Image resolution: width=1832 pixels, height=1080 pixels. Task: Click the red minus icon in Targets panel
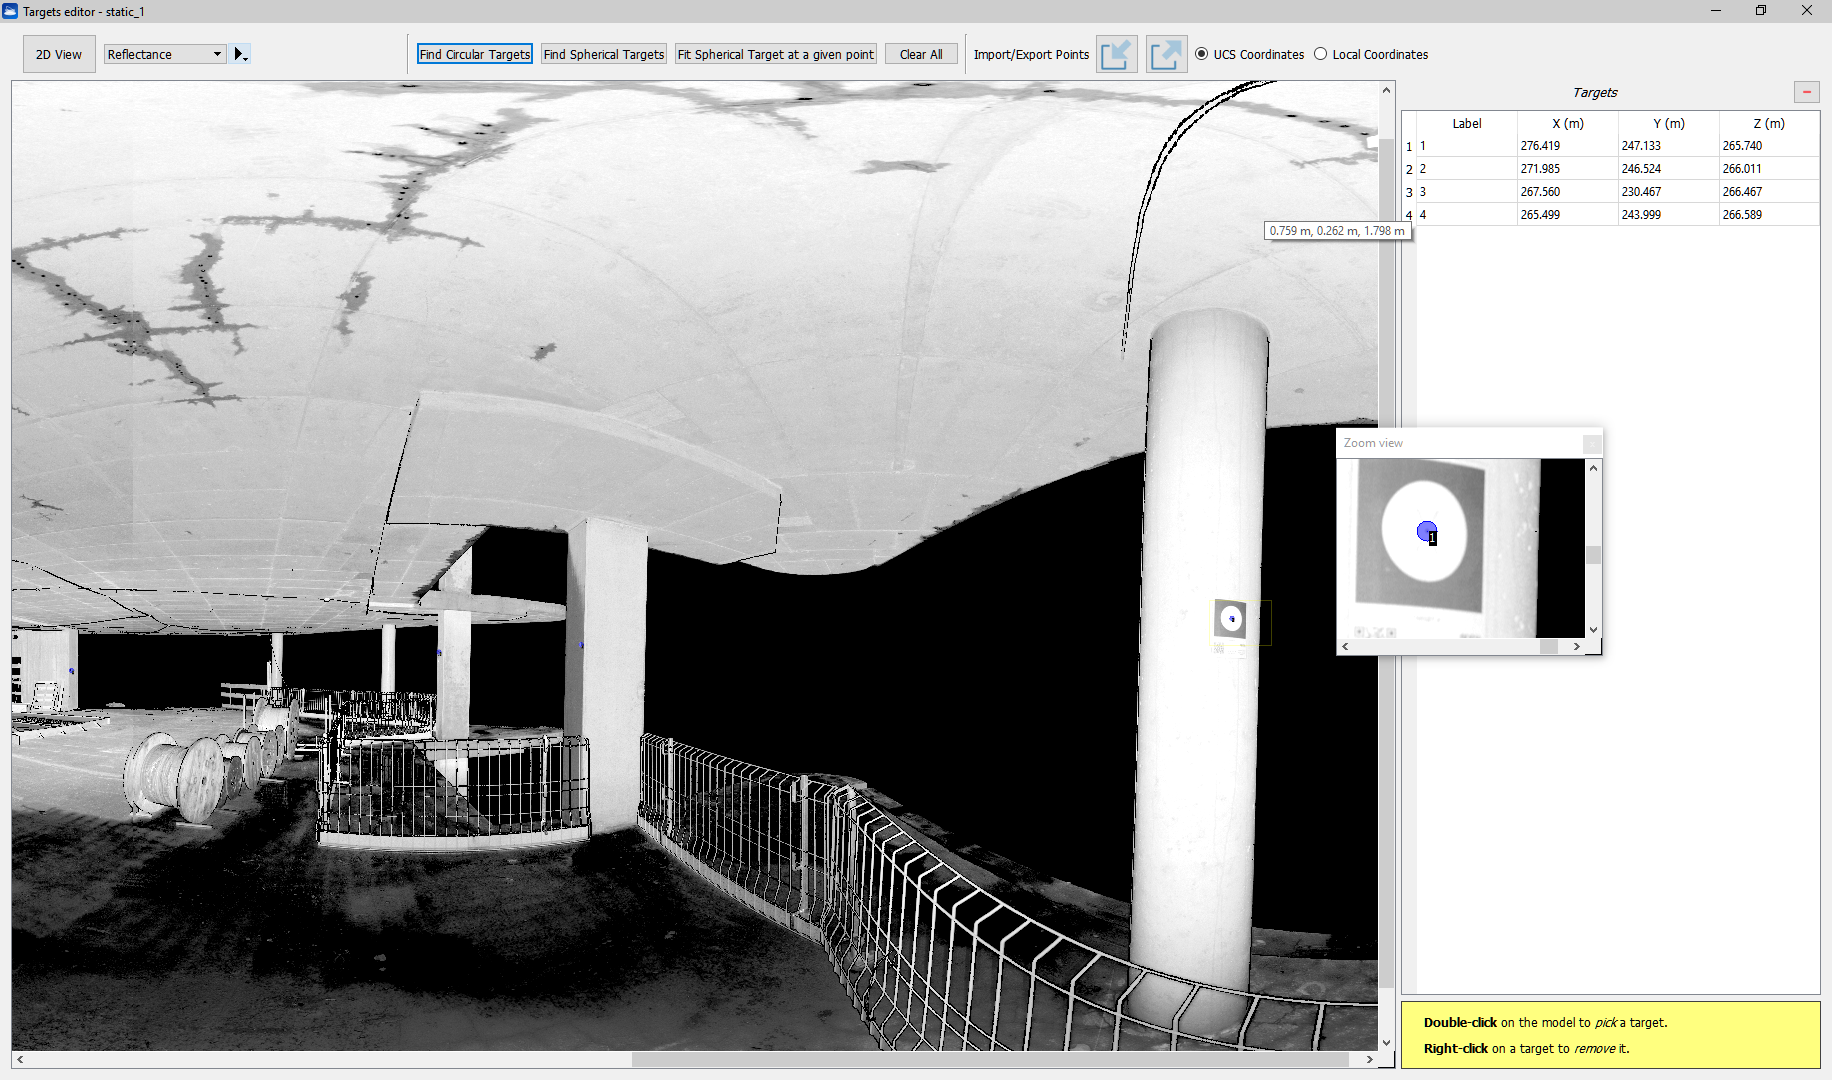point(1806,92)
